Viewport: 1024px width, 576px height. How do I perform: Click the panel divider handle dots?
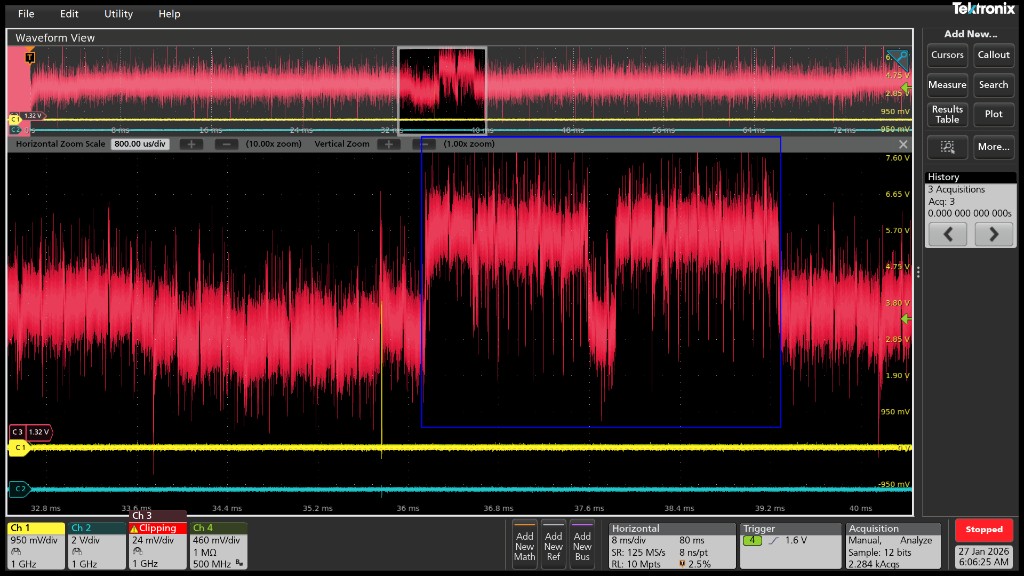click(x=918, y=272)
